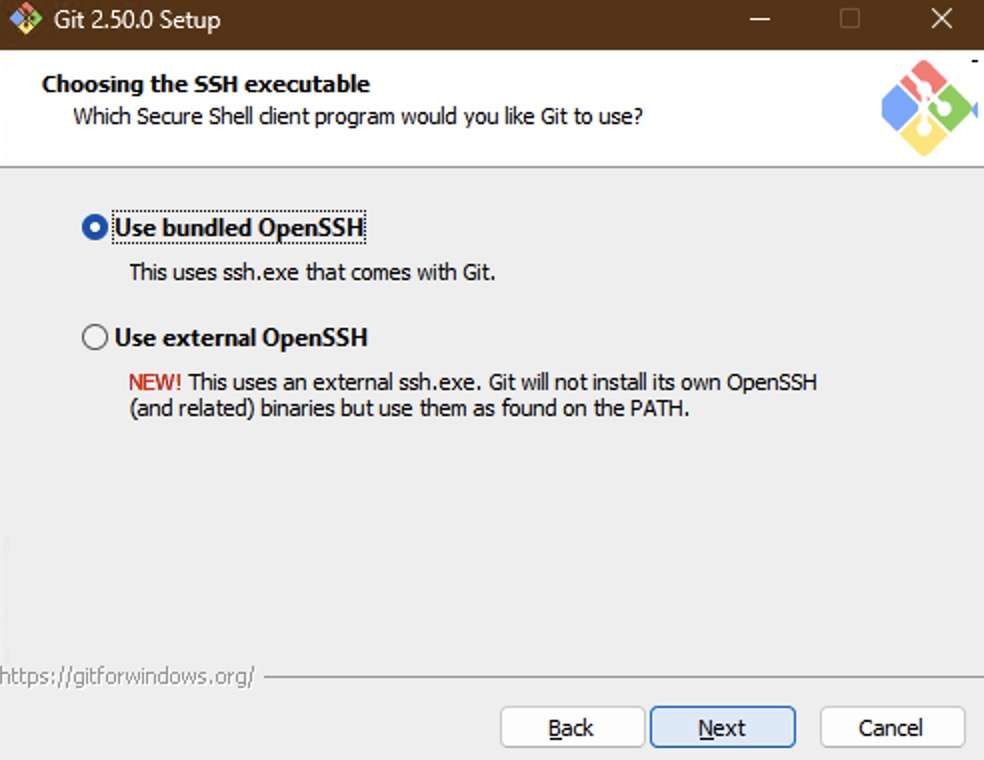Click the 'Choosing the SSH executable' heading
This screenshot has height=760, width=984.
click(206, 84)
